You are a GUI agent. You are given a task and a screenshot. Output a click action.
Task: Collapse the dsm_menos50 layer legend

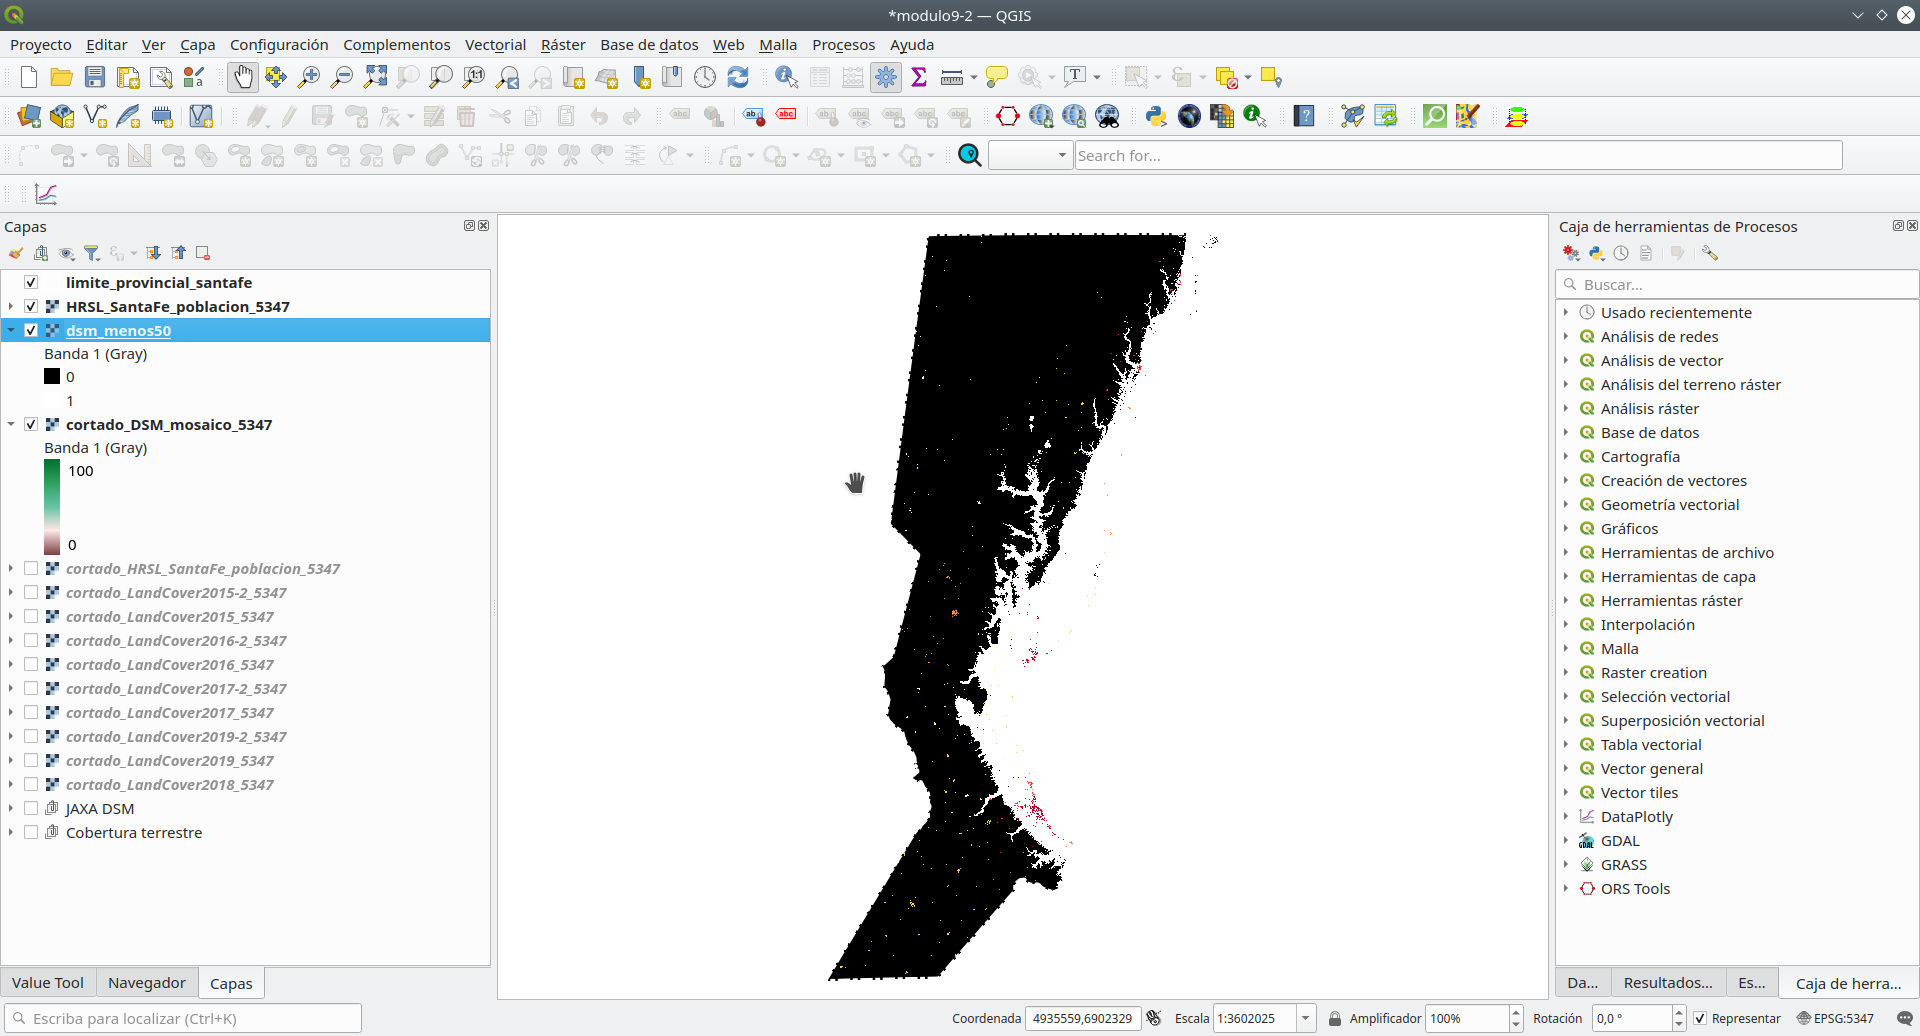pyautogui.click(x=11, y=330)
